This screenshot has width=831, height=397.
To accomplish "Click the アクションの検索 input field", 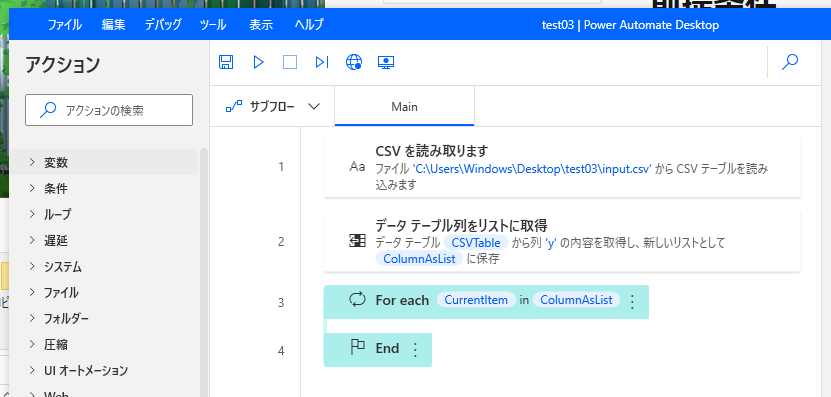I will [109, 110].
